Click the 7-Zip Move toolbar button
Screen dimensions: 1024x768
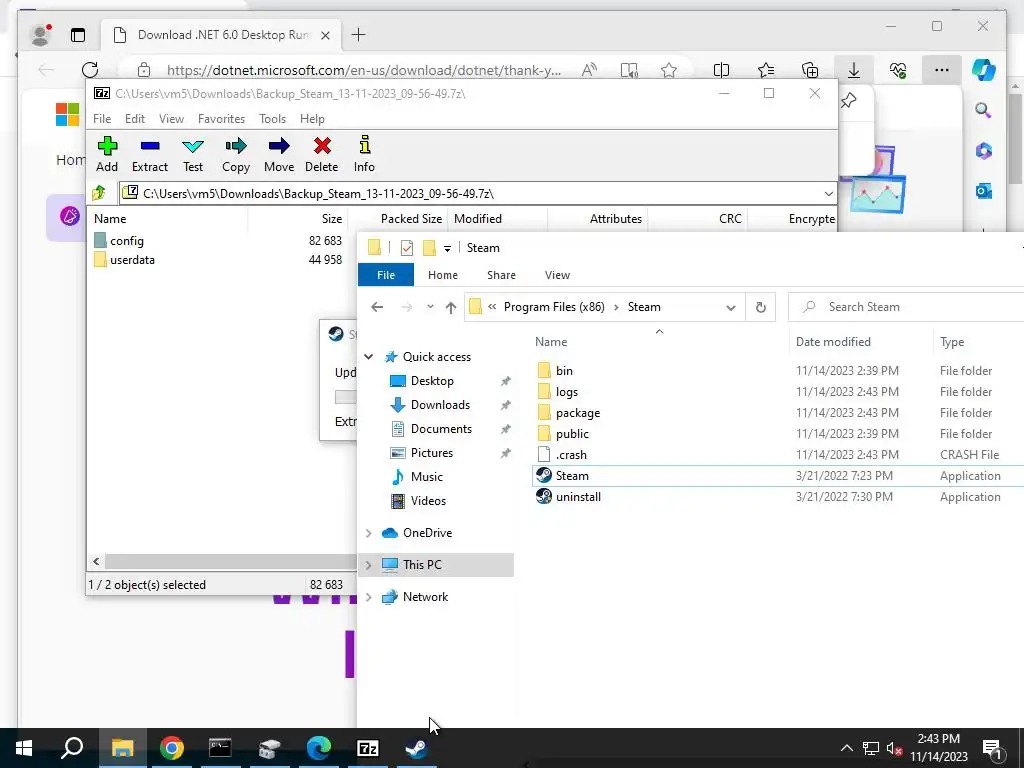[x=279, y=154]
